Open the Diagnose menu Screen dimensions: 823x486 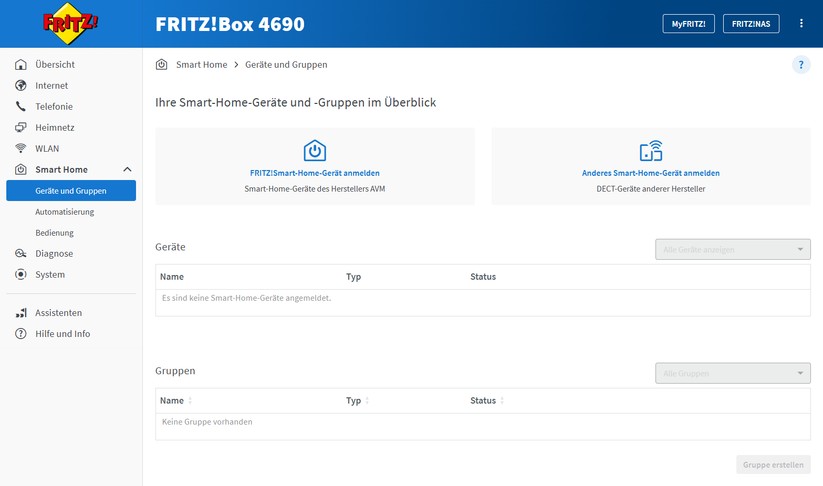(x=54, y=253)
